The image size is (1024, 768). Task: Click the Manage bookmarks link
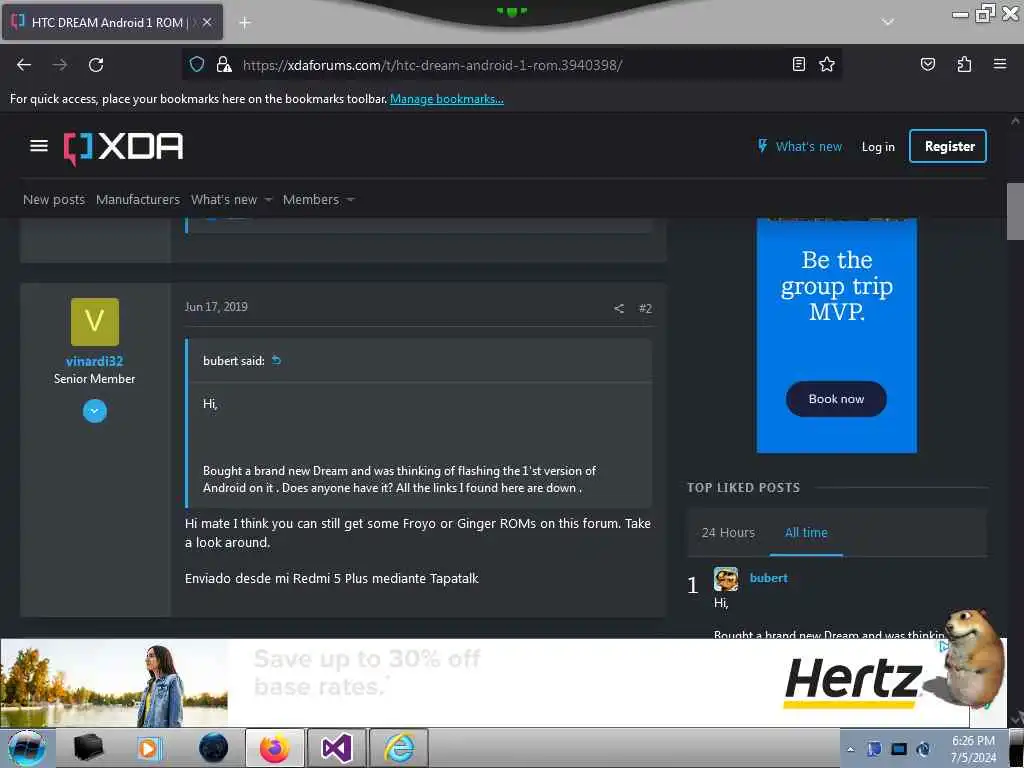click(x=447, y=99)
